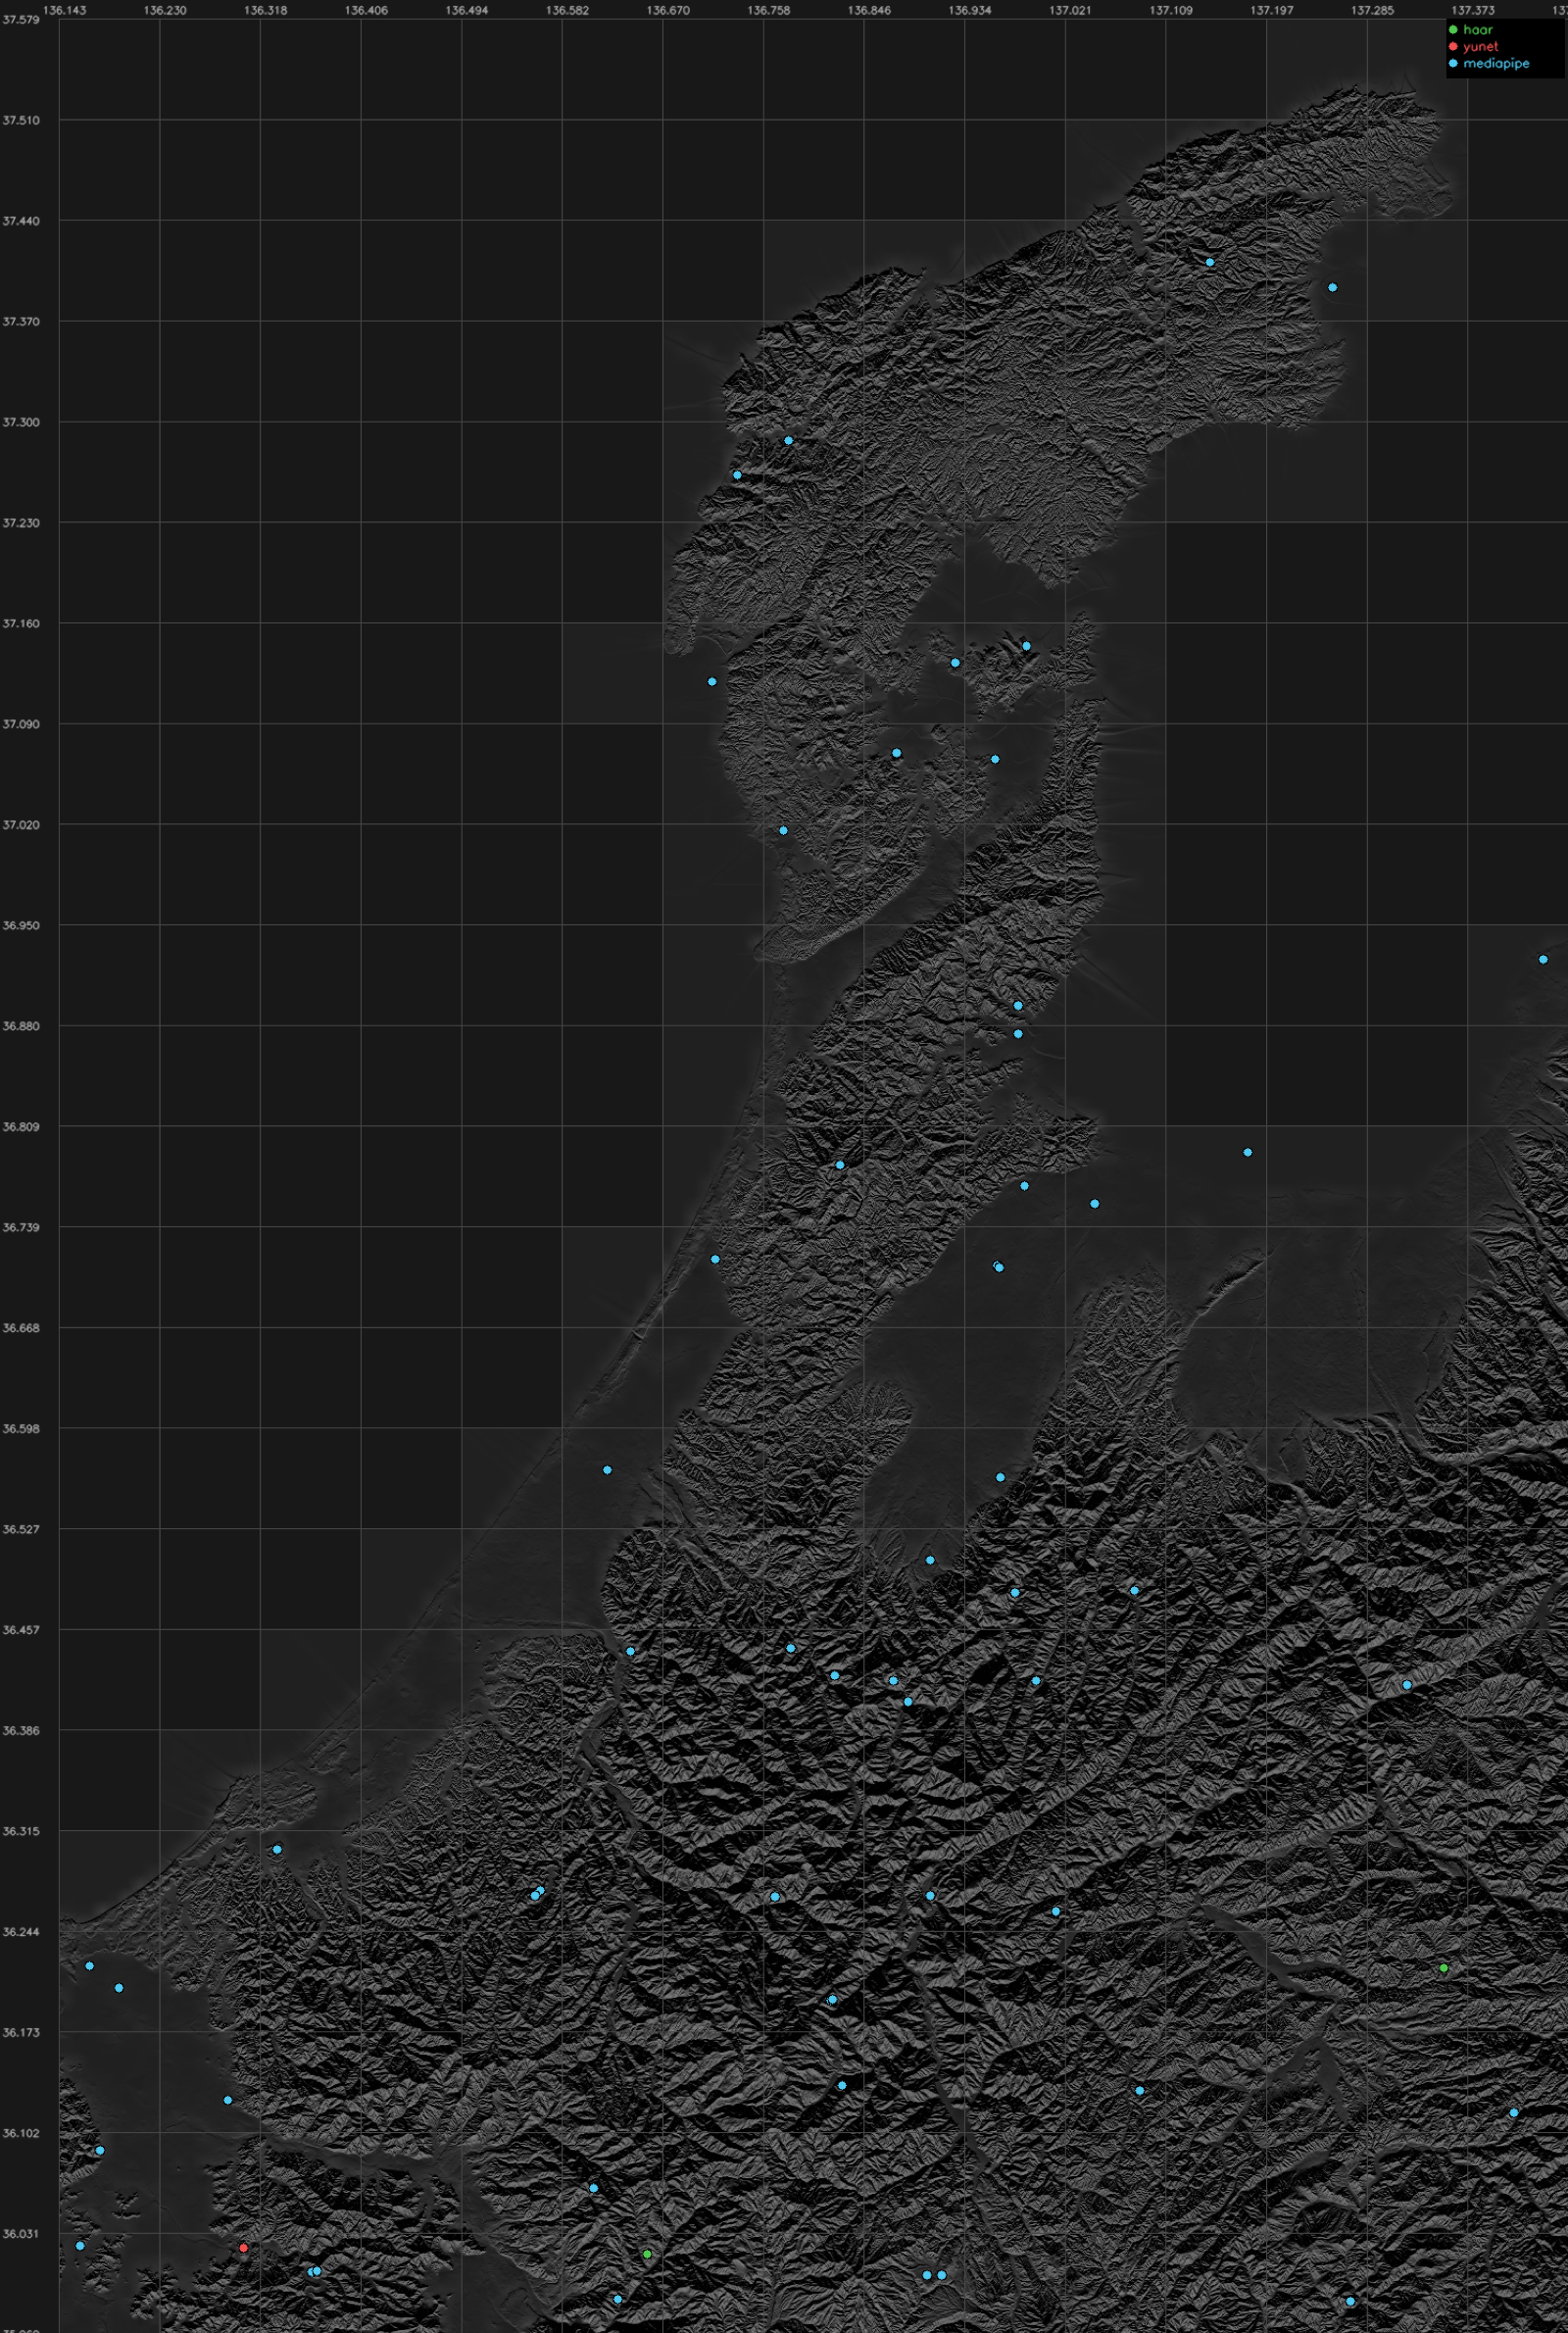1568x2333 pixels.
Task: Select the northernmost mediapipe point below the 37.440 gridline
Action: click(x=1209, y=262)
